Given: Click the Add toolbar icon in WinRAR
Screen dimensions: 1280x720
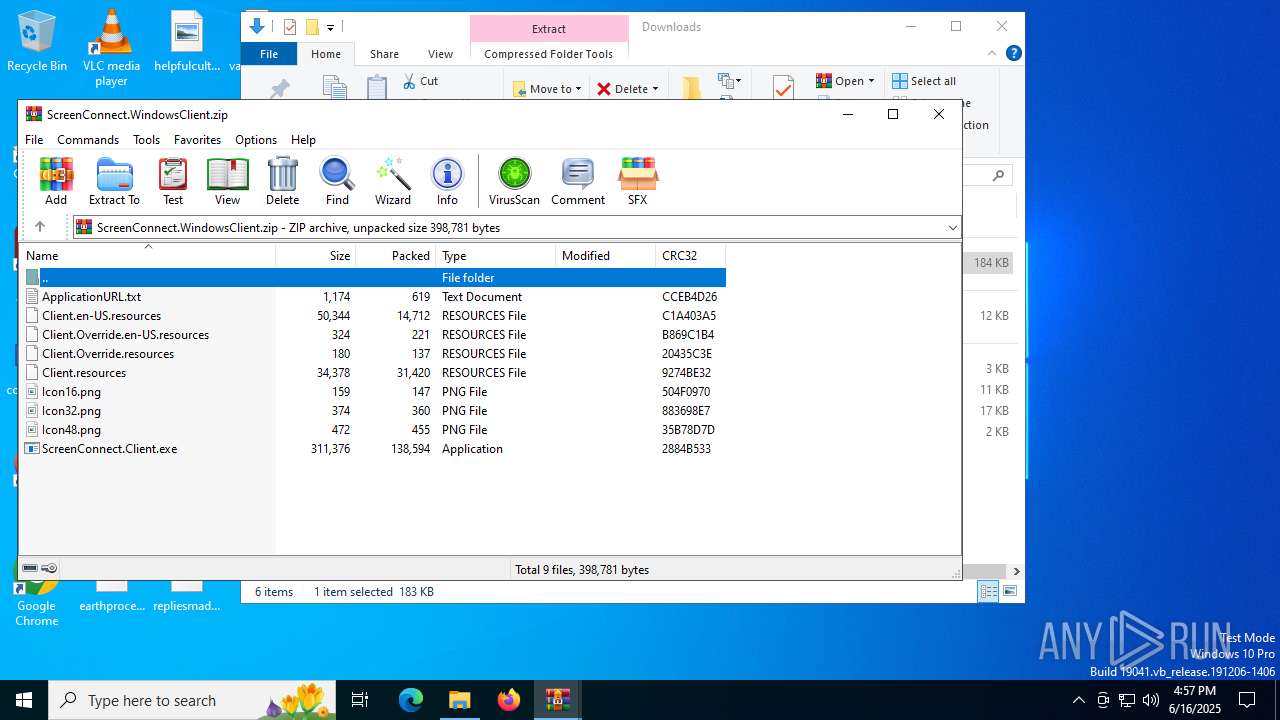Looking at the screenshot, I should pos(56,181).
